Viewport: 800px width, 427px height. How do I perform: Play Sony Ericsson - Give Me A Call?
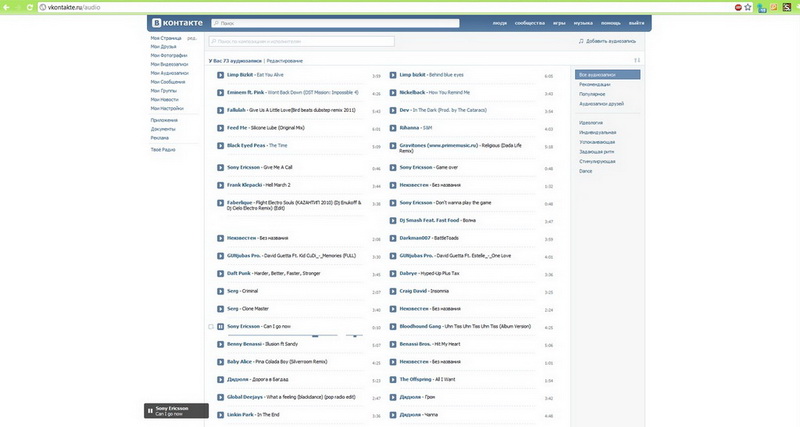[x=220, y=167]
